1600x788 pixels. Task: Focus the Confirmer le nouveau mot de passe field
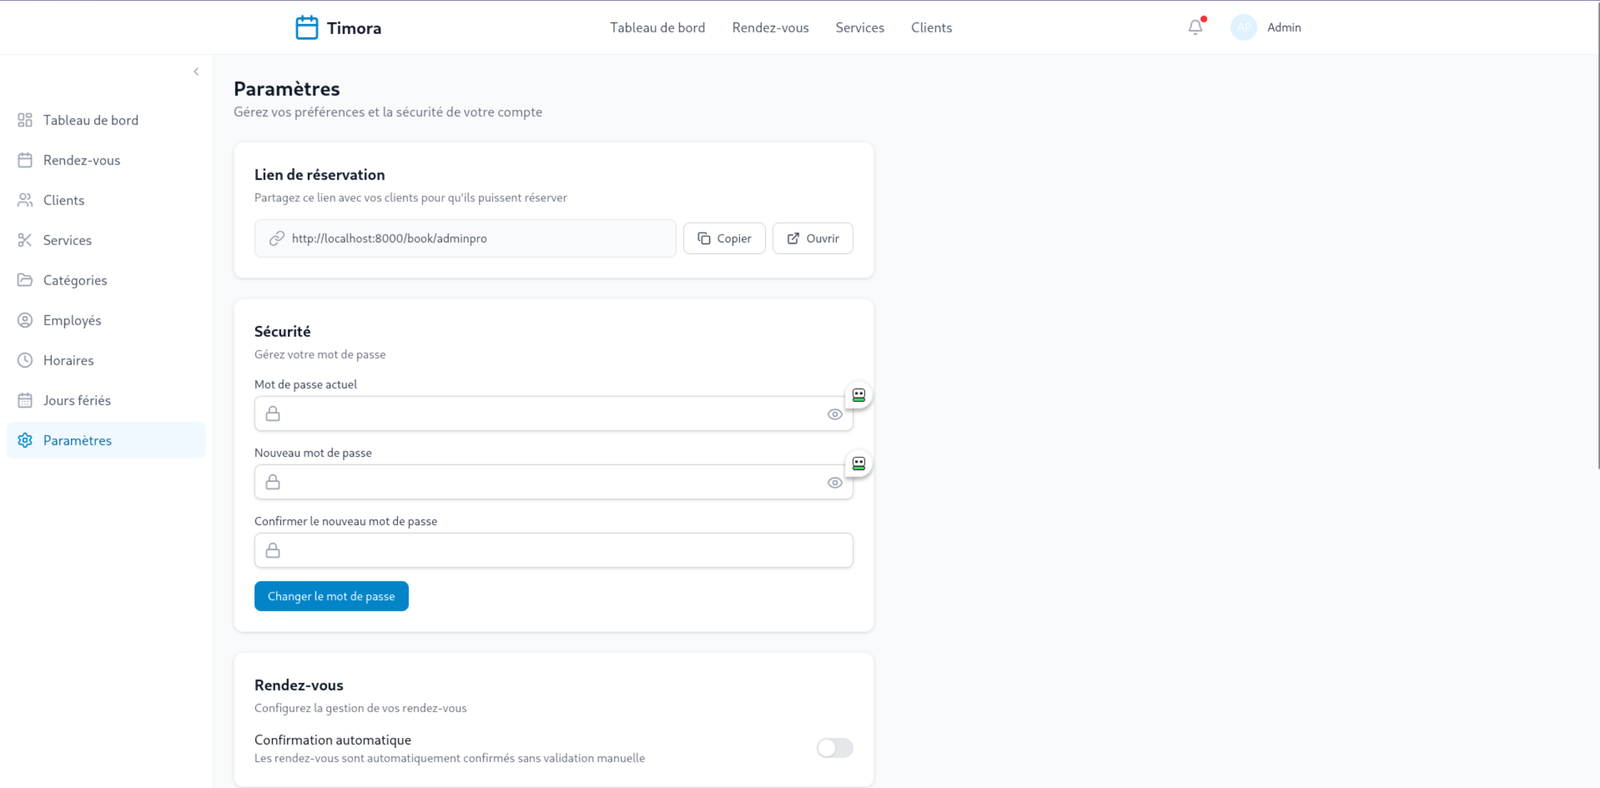click(553, 551)
